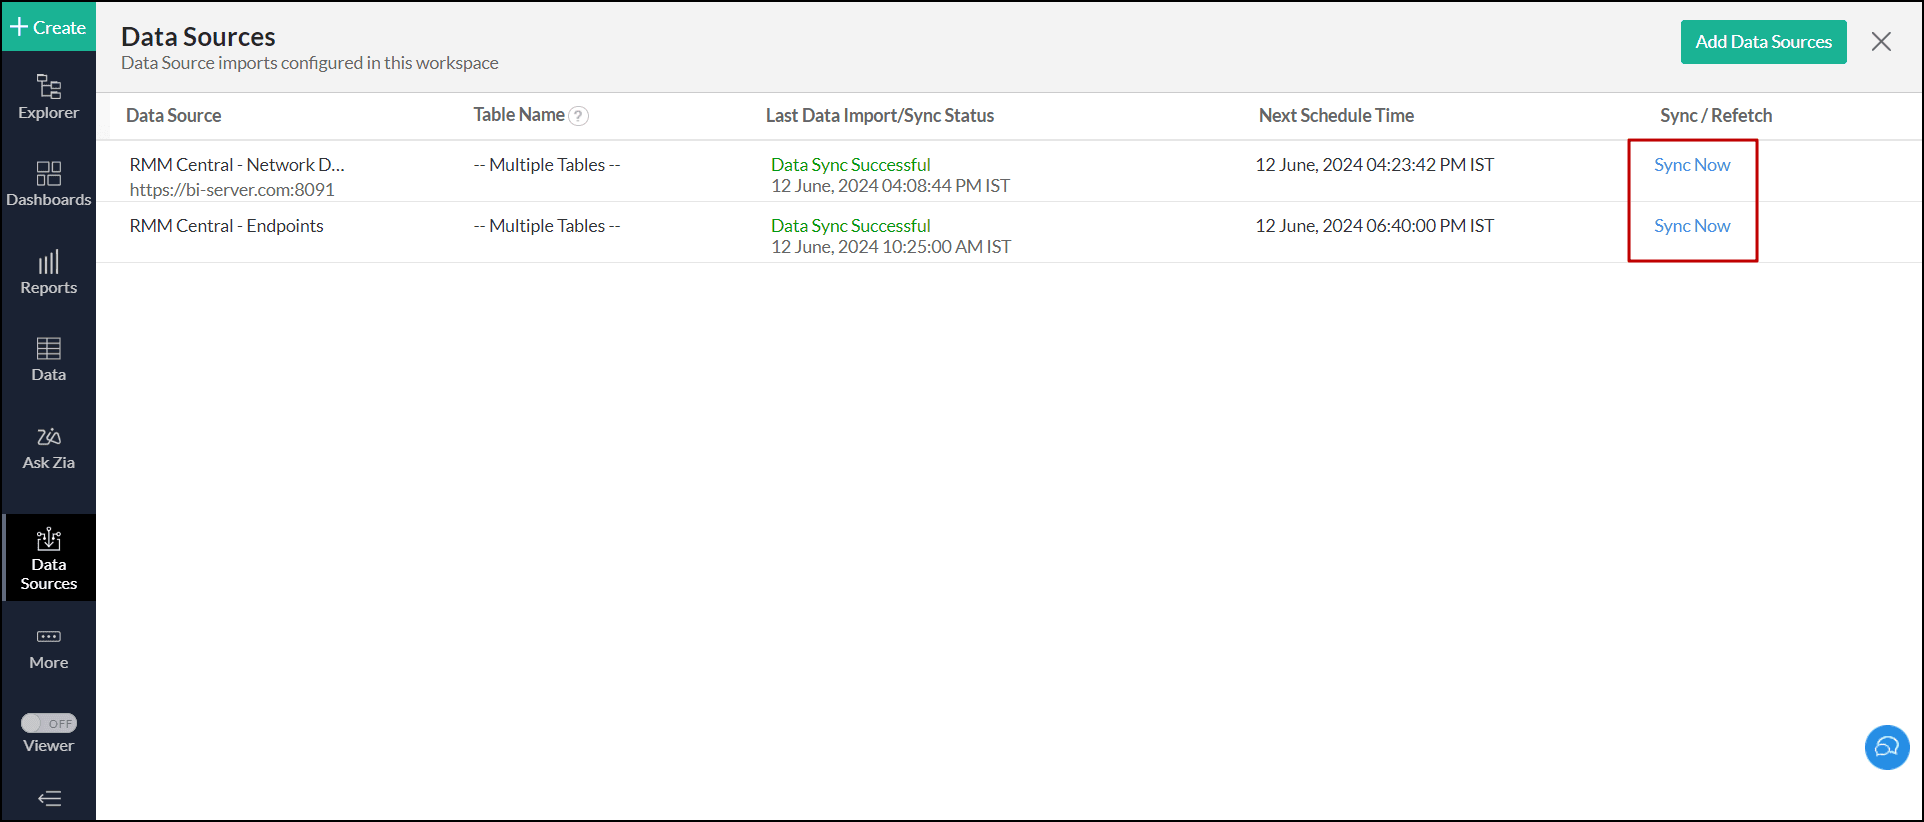1924x822 pixels.
Task: Click the 10:25:00 AM IST last sync timestamp
Action: click(891, 247)
